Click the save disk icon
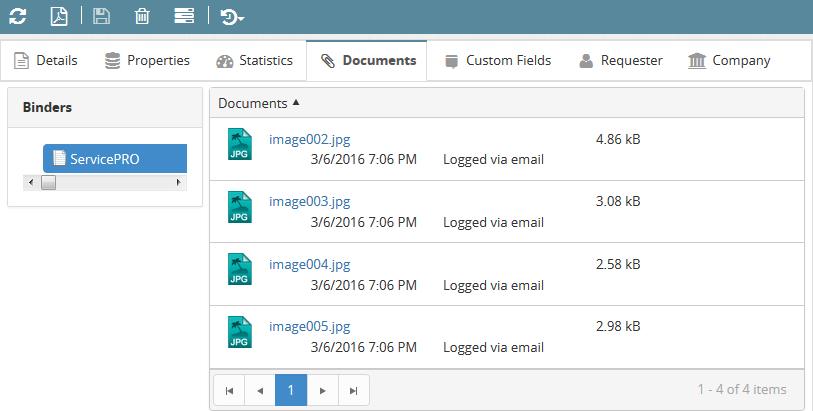 101,16
